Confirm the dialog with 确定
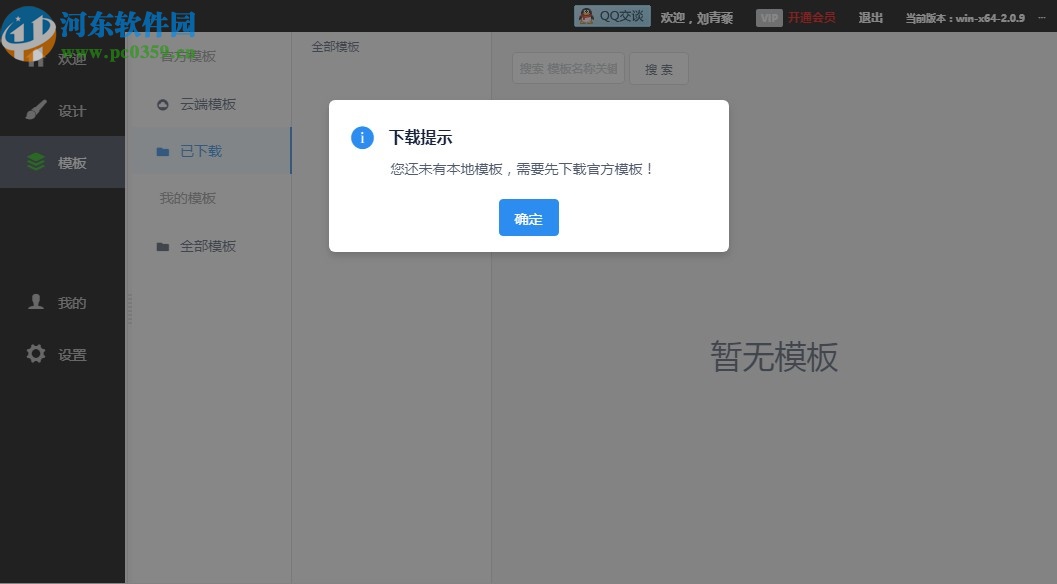Viewport: 1057px width, 584px height. tap(528, 217)
